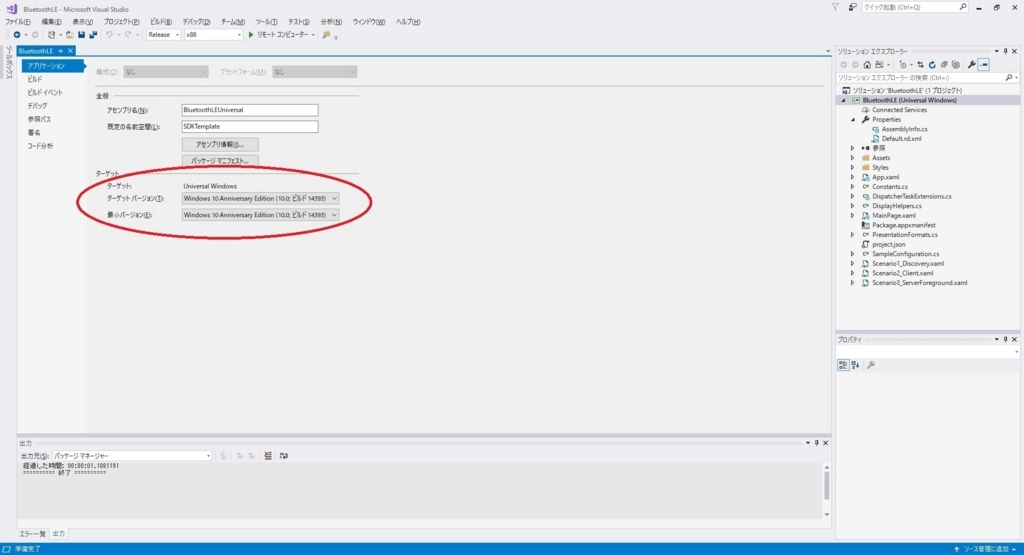Open the Target Version dropdown

[x=260, y=198]
